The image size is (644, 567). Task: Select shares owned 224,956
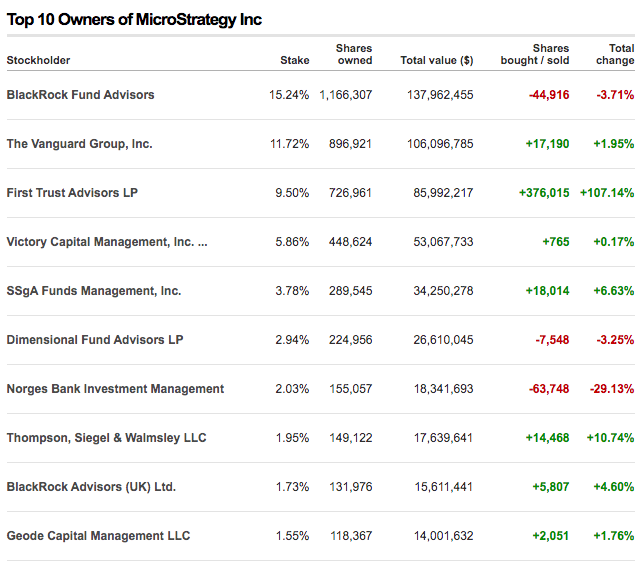pos(350,340)
